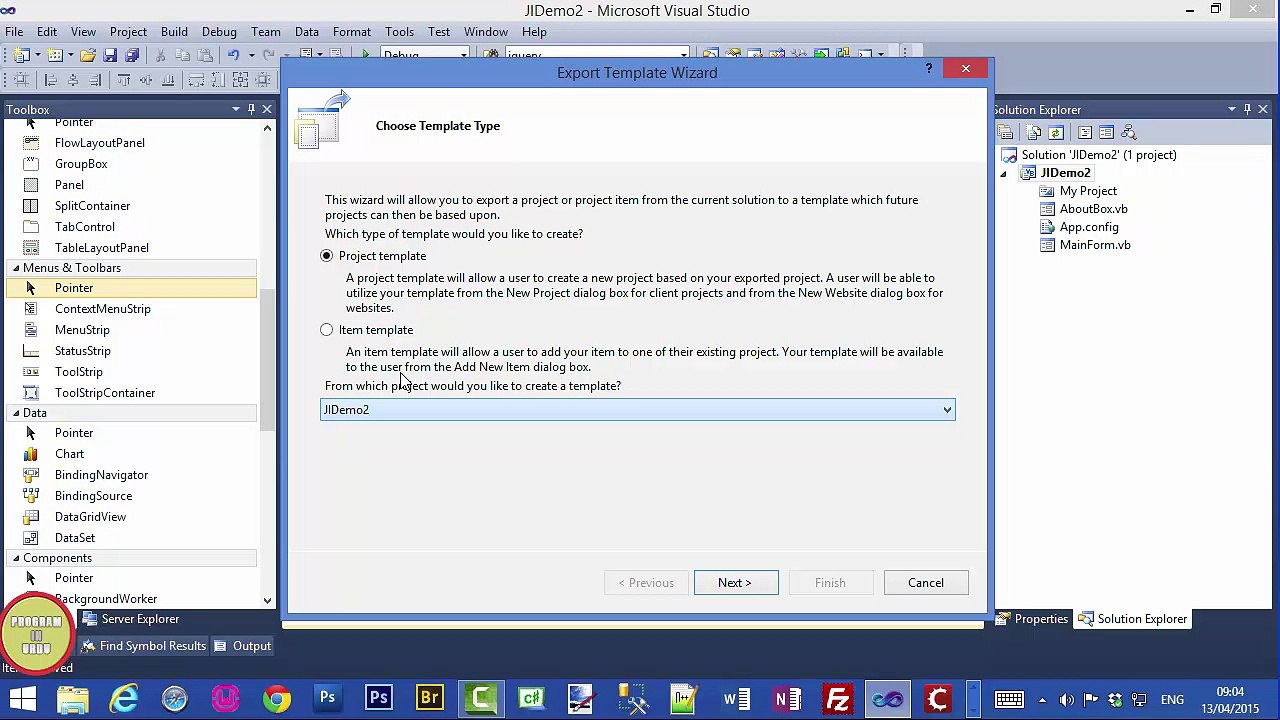Image resolution: width=1280 pixels, height=720 pixels.
Task: Click the Add New Item toolbar icon
Action: 56,55
